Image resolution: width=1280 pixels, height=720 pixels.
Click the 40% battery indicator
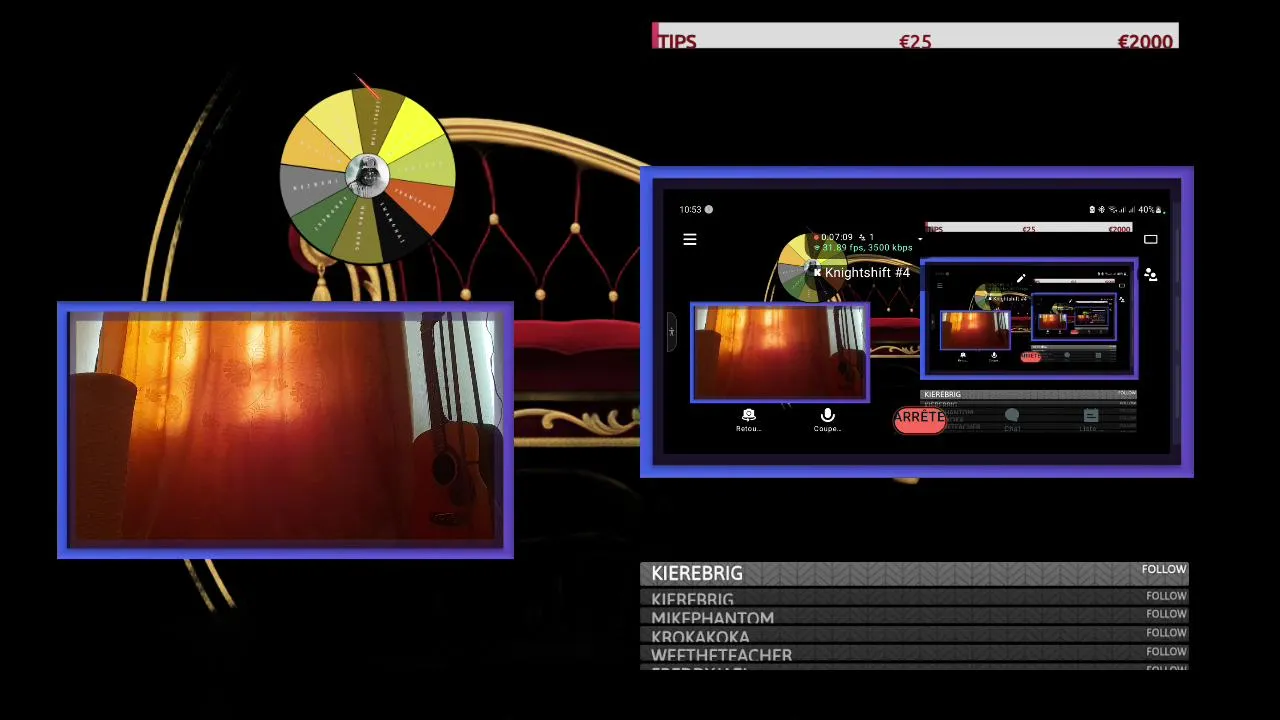1151,209
